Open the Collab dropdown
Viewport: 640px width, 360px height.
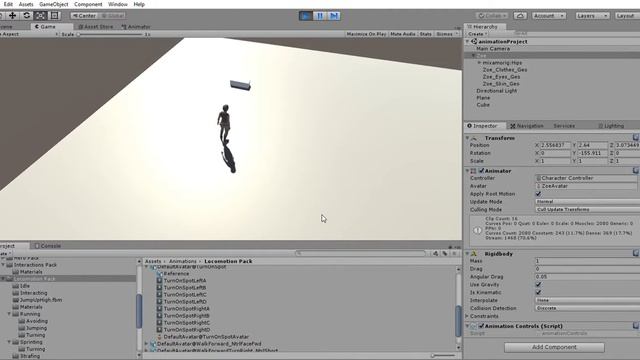point(492,16)
